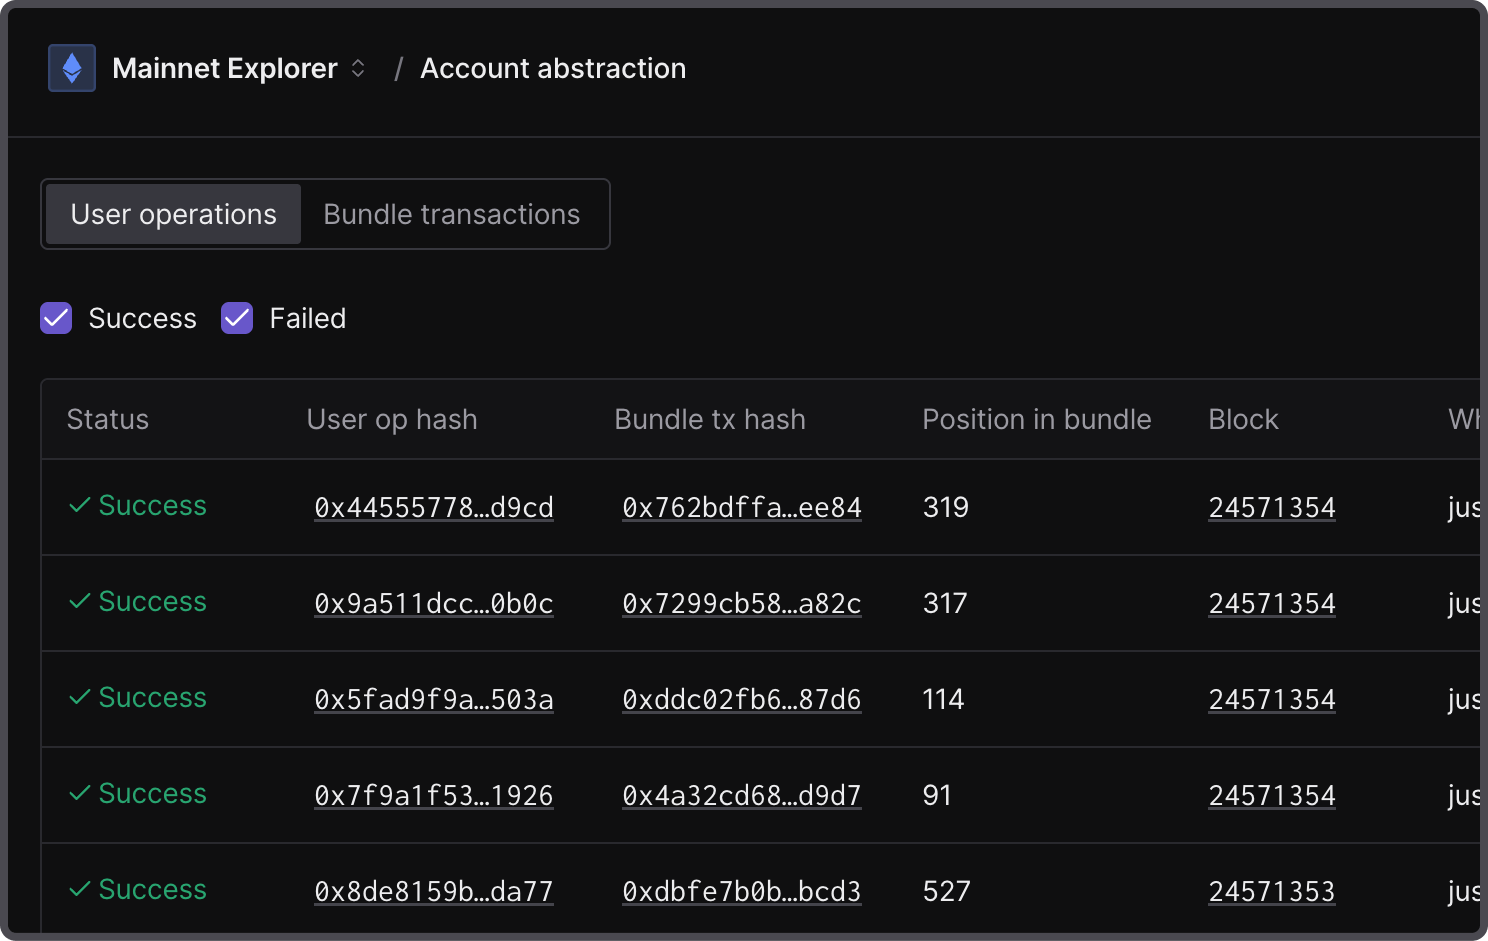Open user op hash 0x44555778…d9cd
1488x941 pixels.
433,507
